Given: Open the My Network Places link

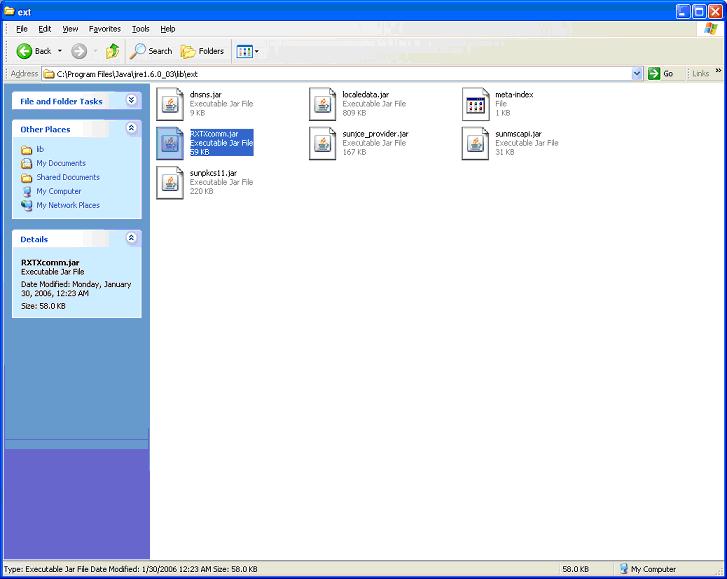Looking at the screenshot, I should tap(68, 205).
